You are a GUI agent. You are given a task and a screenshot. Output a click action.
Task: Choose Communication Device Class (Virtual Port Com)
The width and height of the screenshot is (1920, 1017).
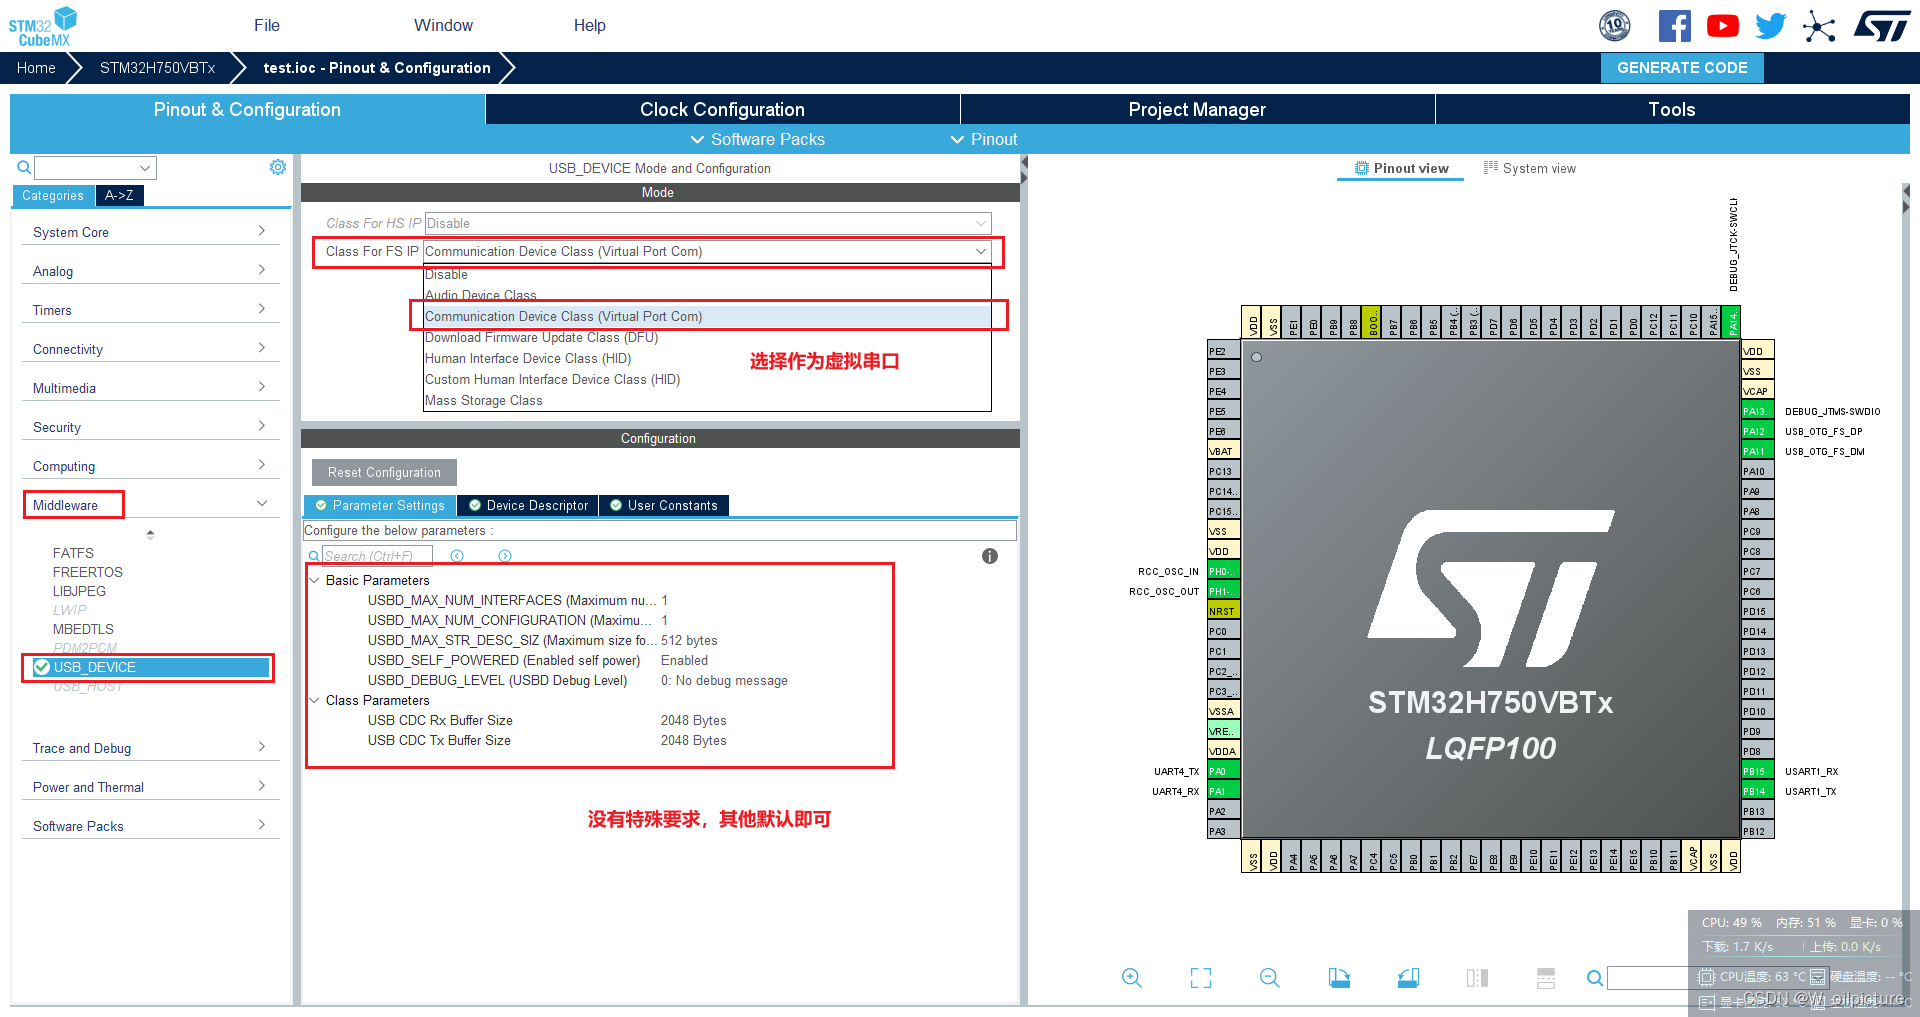pyautogui.click(x=707, y=316)
